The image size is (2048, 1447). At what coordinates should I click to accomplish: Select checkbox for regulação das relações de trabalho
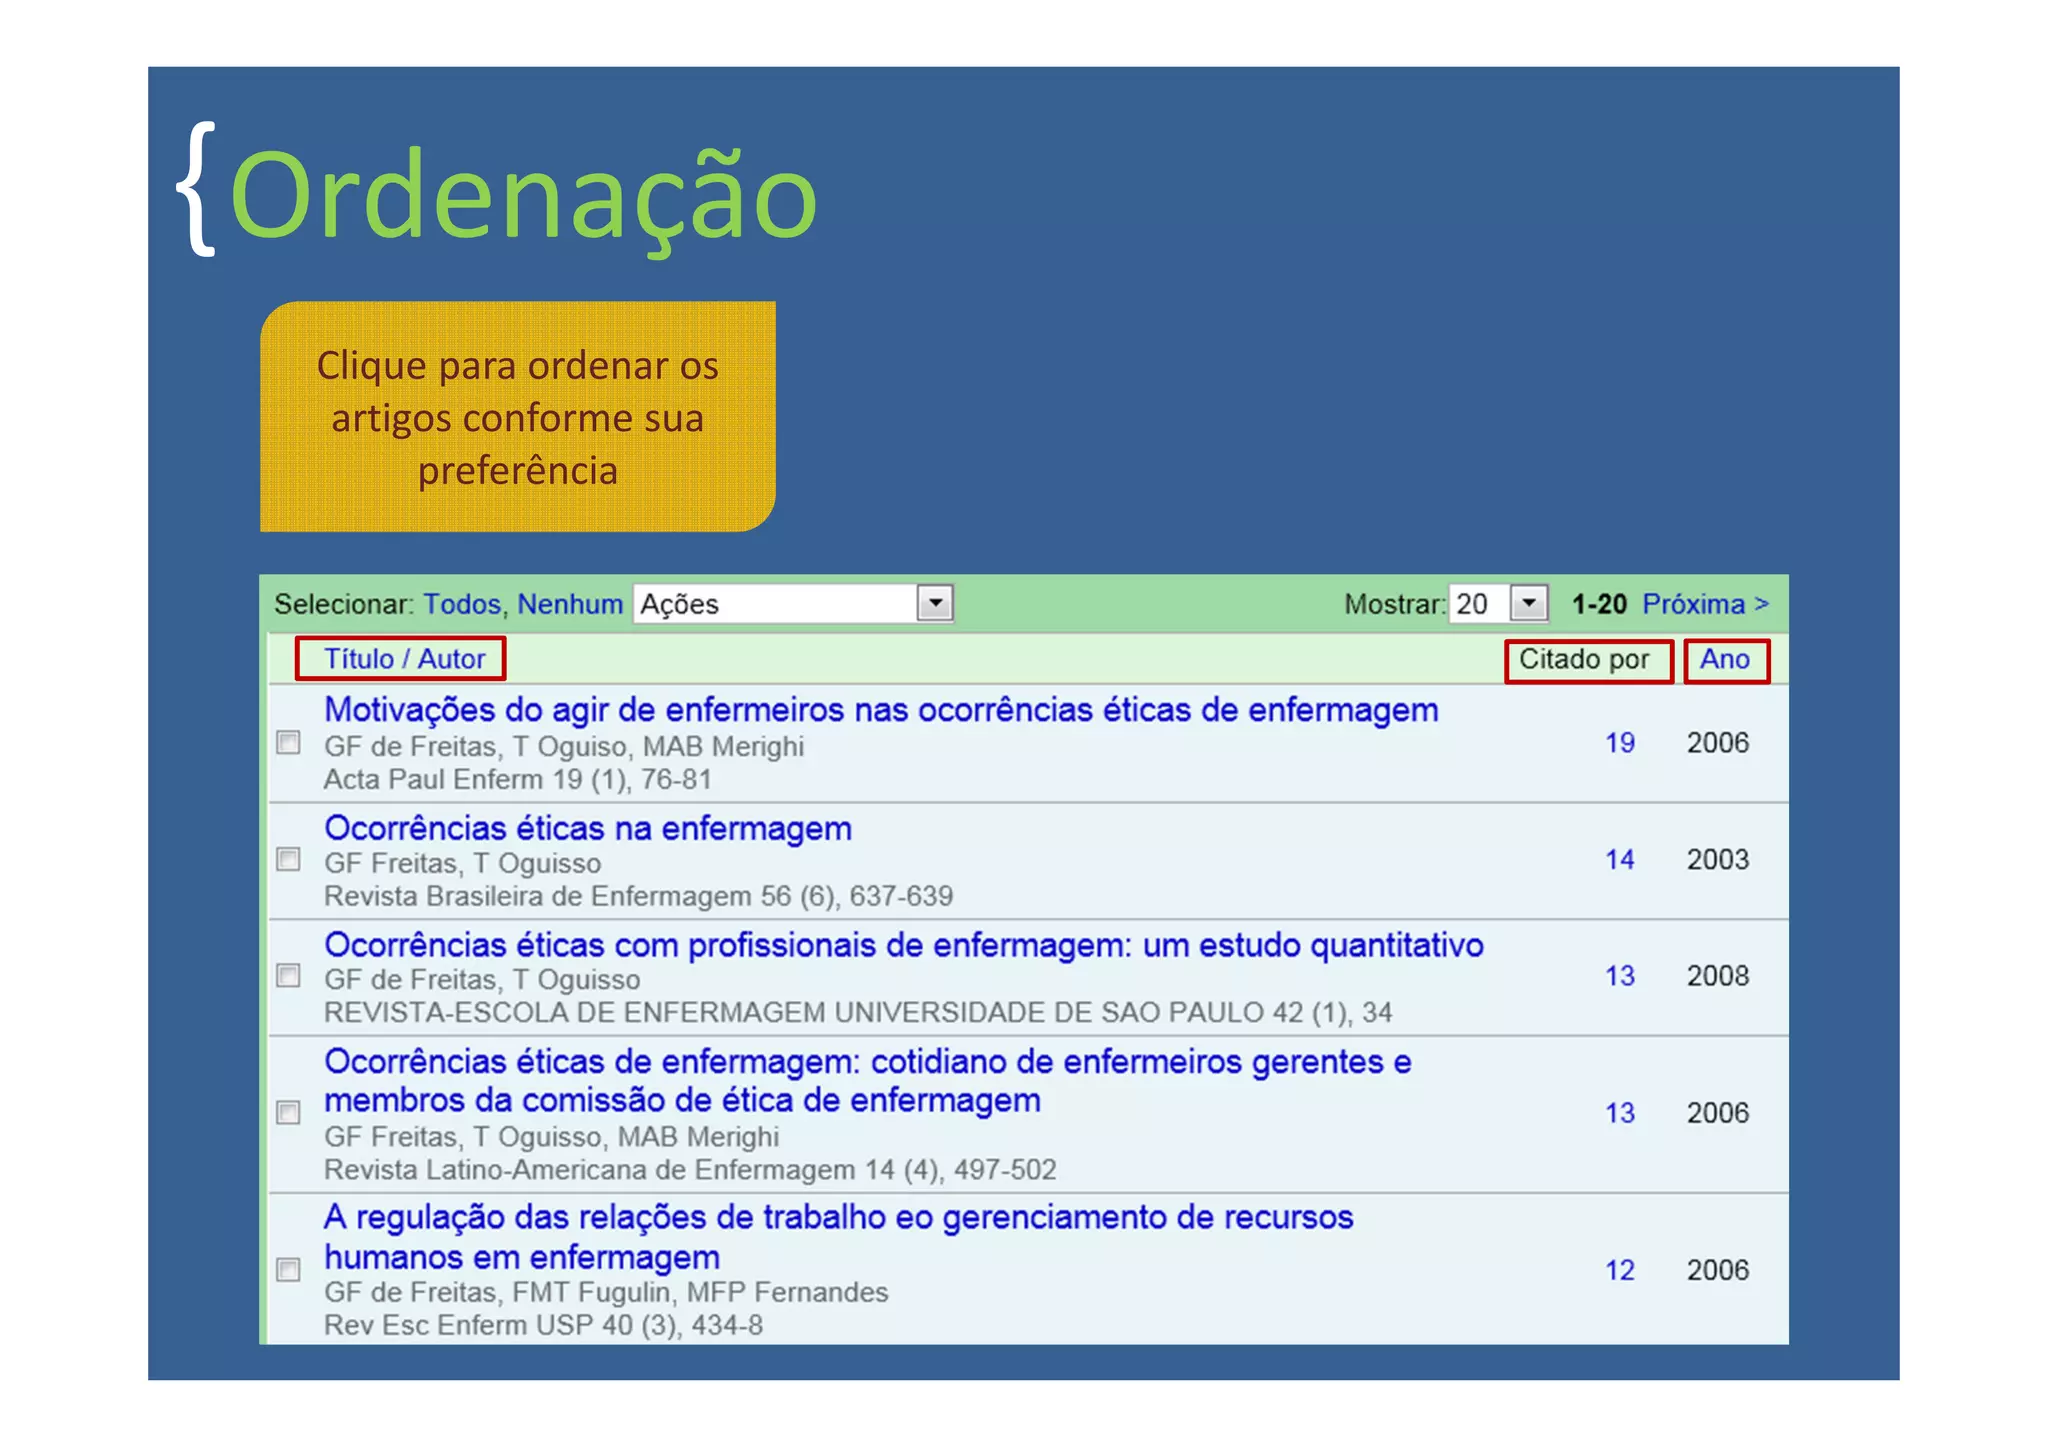[288, 1269]
